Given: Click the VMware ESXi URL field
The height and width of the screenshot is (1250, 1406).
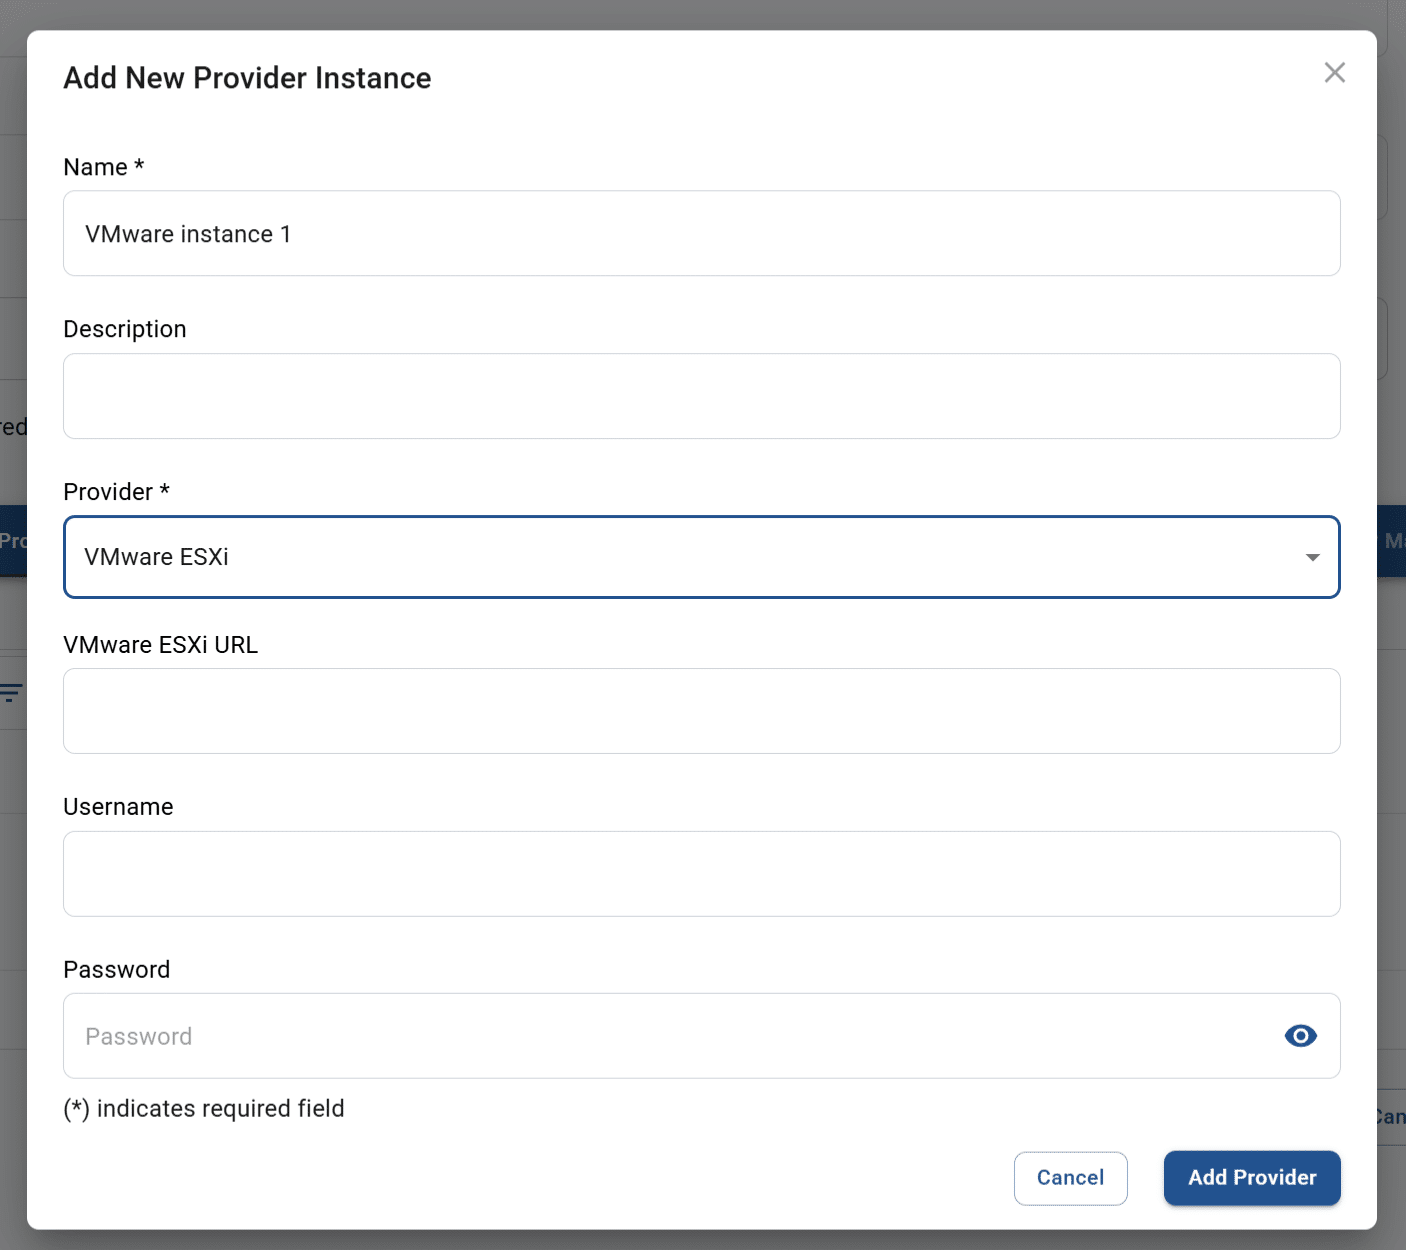Looking at the screenshot, I should coord(700,711).
